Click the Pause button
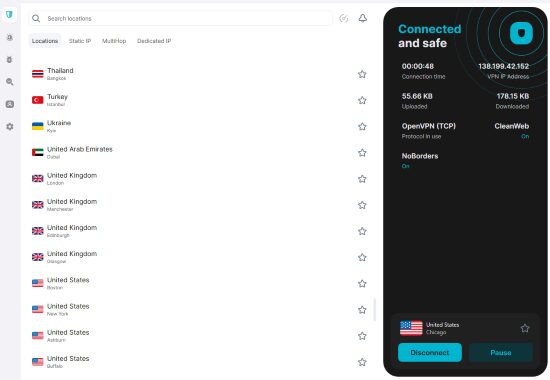This screenshot has height=380, width=550. (501, 352)
